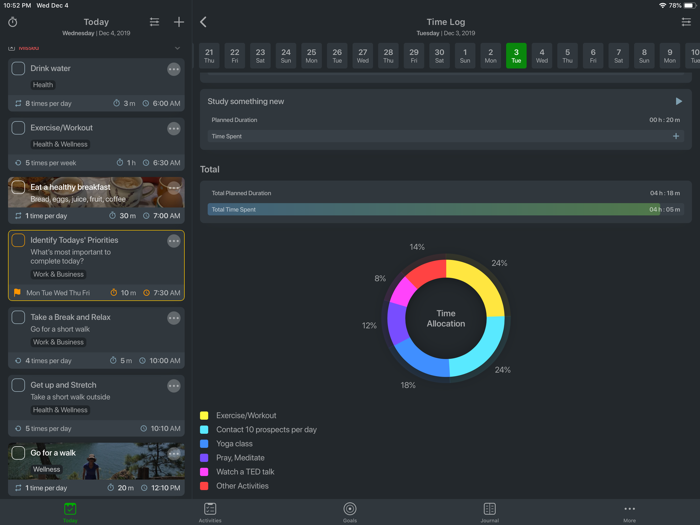
Task: Open Time Log filter options at top right
Action: tap(686, 22)
